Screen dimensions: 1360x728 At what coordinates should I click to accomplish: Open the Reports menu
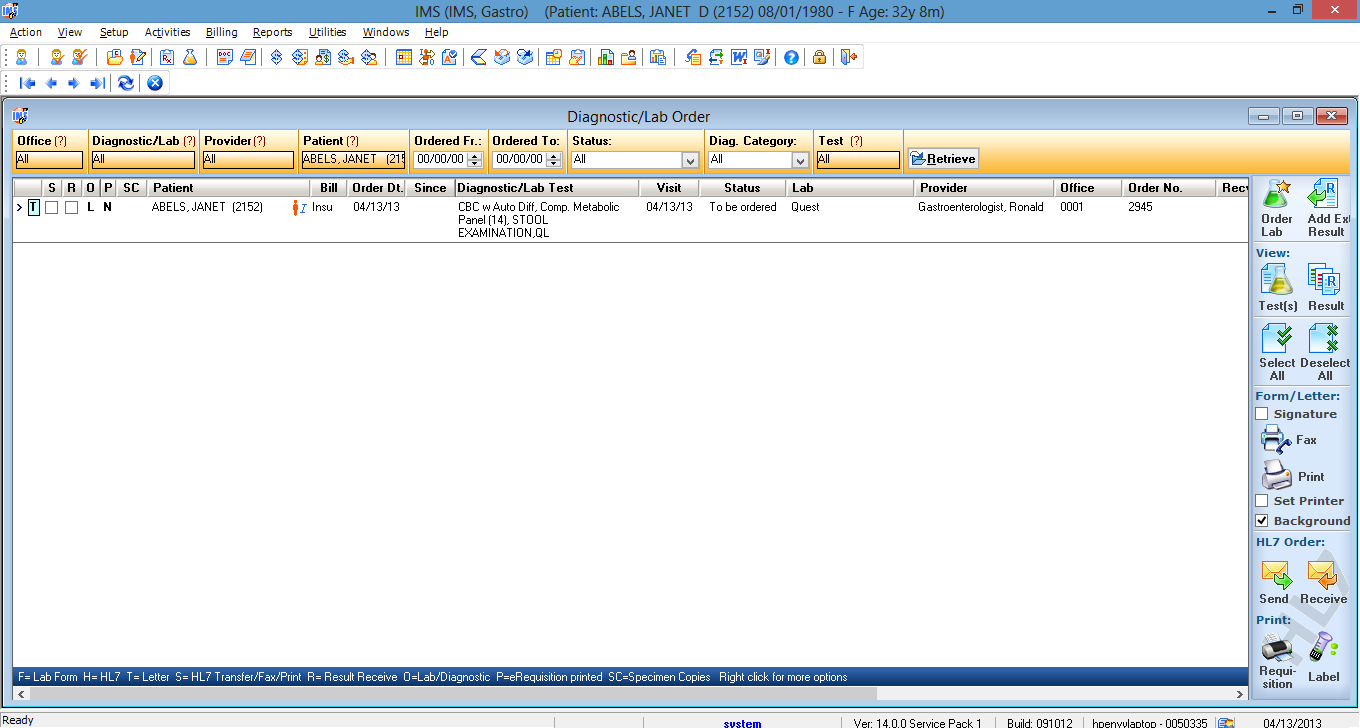tap(272, 32)
